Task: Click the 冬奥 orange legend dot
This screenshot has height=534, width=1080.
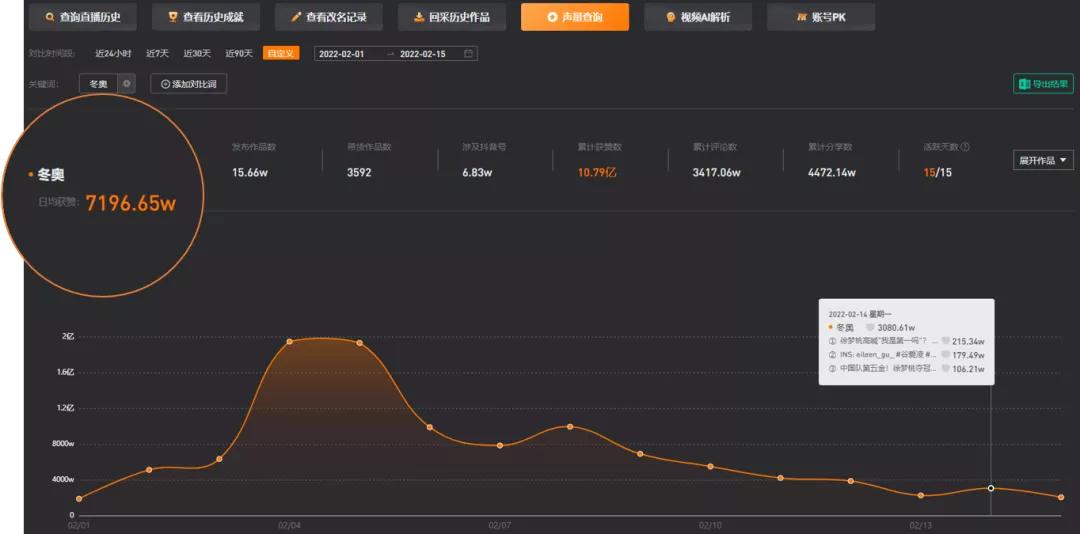Action: coord(31,175)
